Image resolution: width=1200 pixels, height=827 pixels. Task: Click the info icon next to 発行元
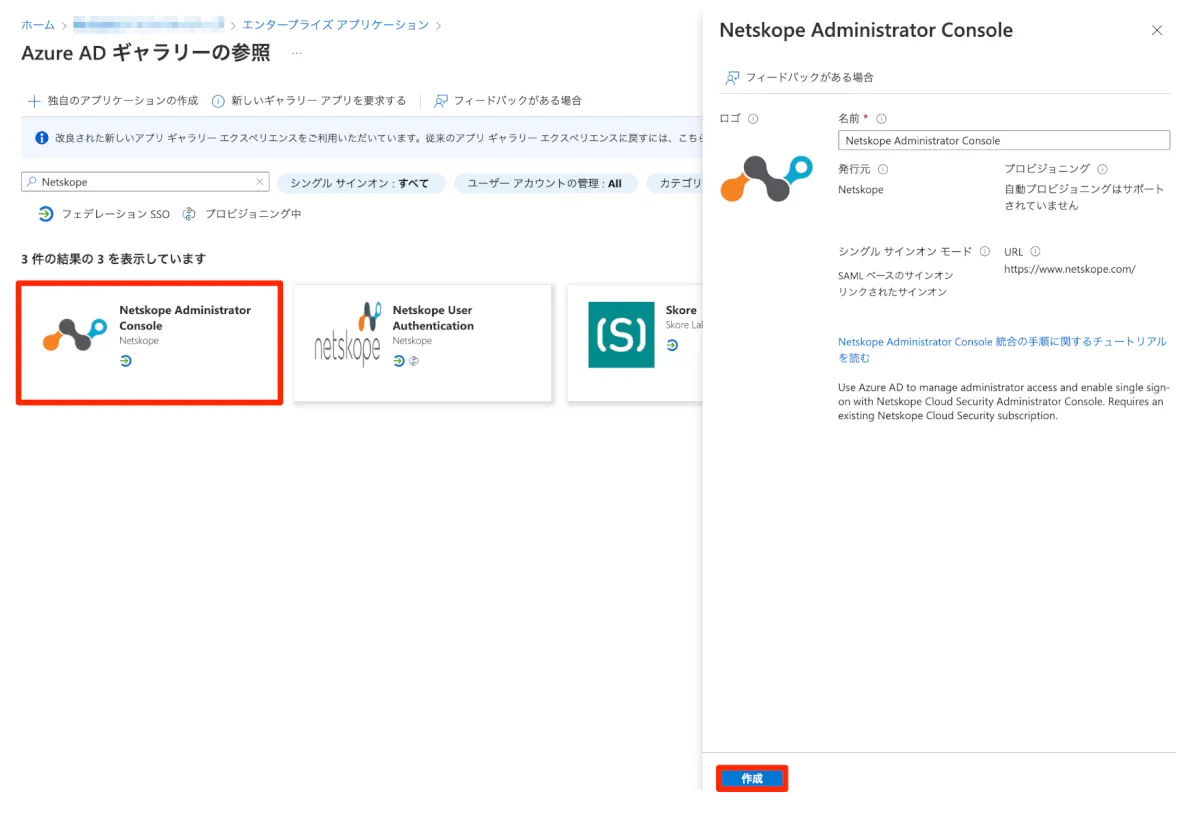[x=883, y=170]
